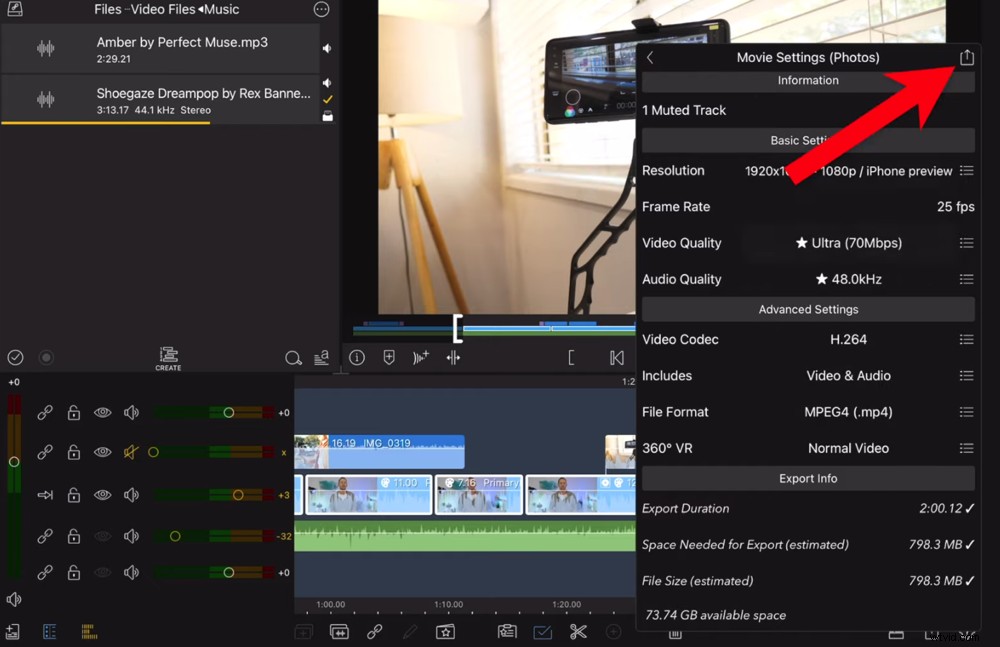Lock the top track using its padlock icon

(73, 412)
